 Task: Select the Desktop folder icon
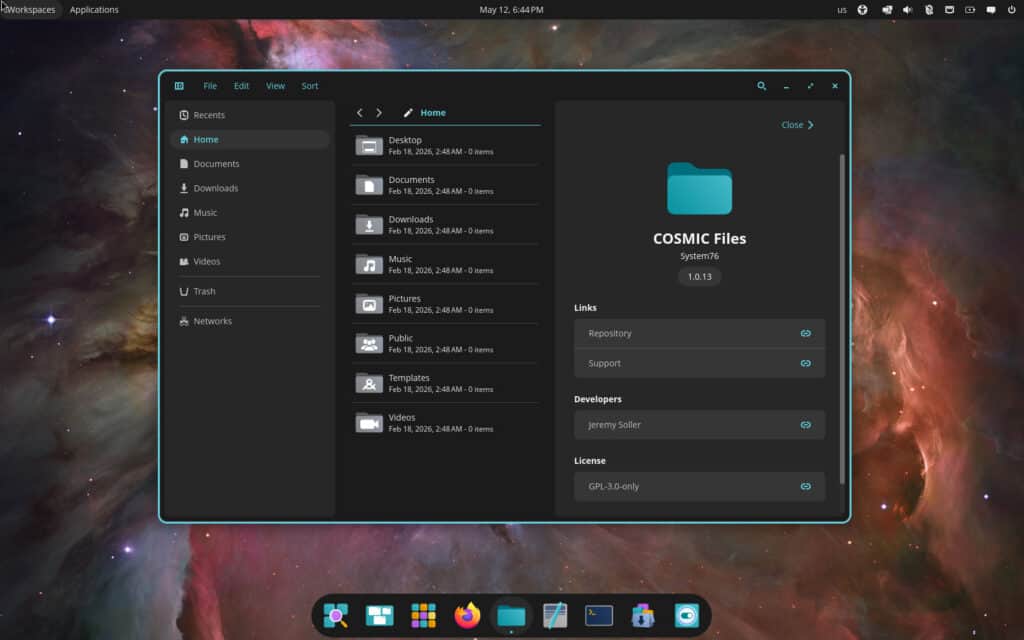369,145
